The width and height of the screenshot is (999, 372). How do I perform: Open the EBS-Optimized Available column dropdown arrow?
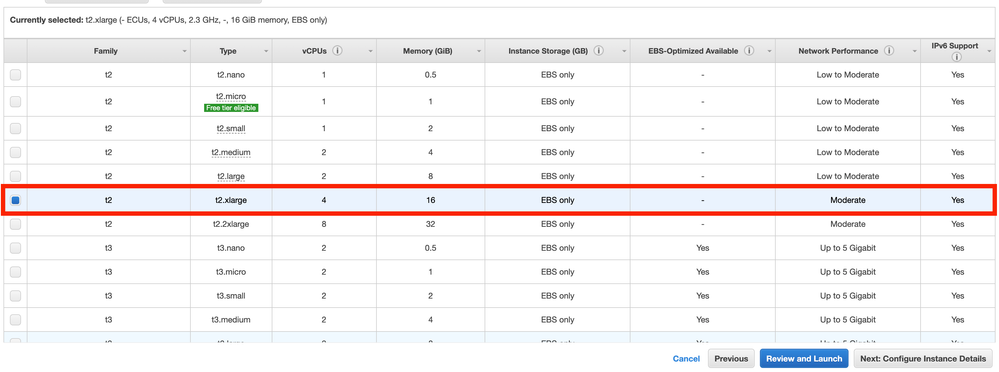pyautogui.click(x=770, y=51)
